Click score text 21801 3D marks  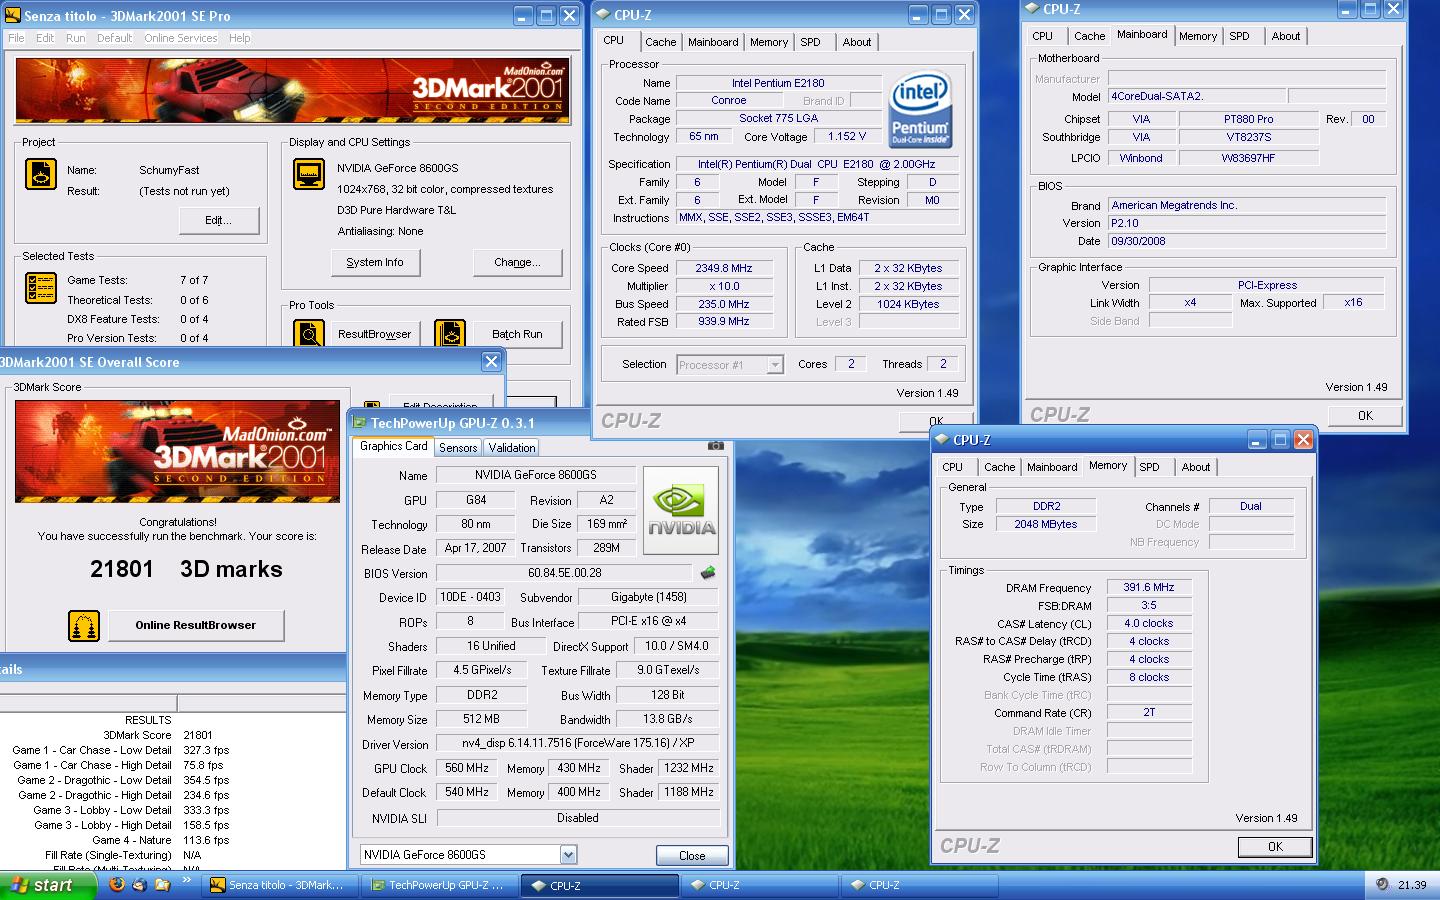click(x=186, y=569)
